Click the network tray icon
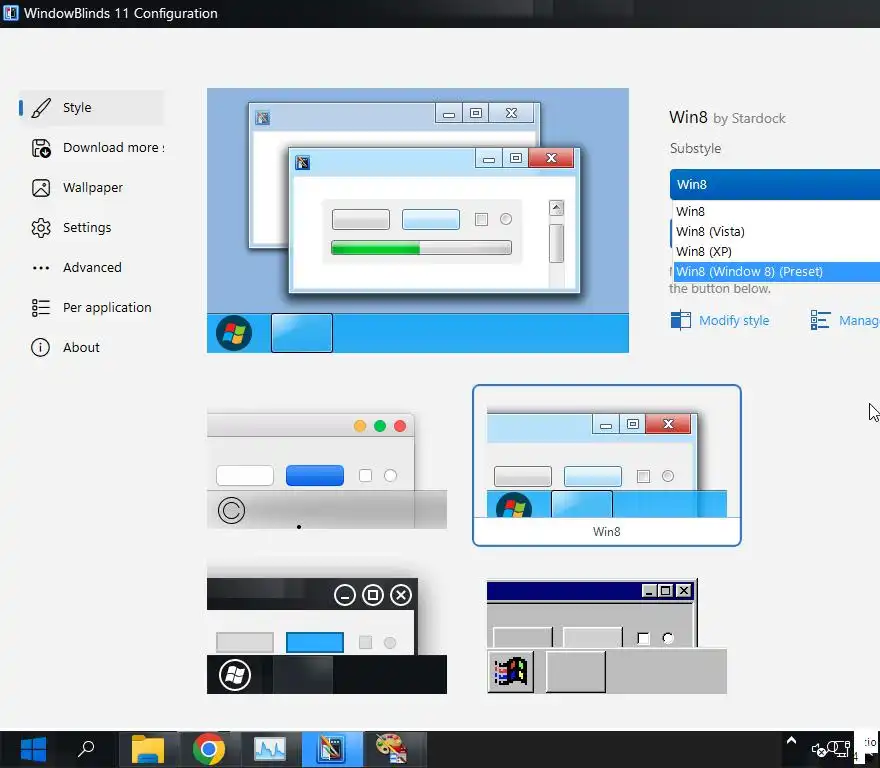This screenshot has height=768, width=880. point(840,748)
